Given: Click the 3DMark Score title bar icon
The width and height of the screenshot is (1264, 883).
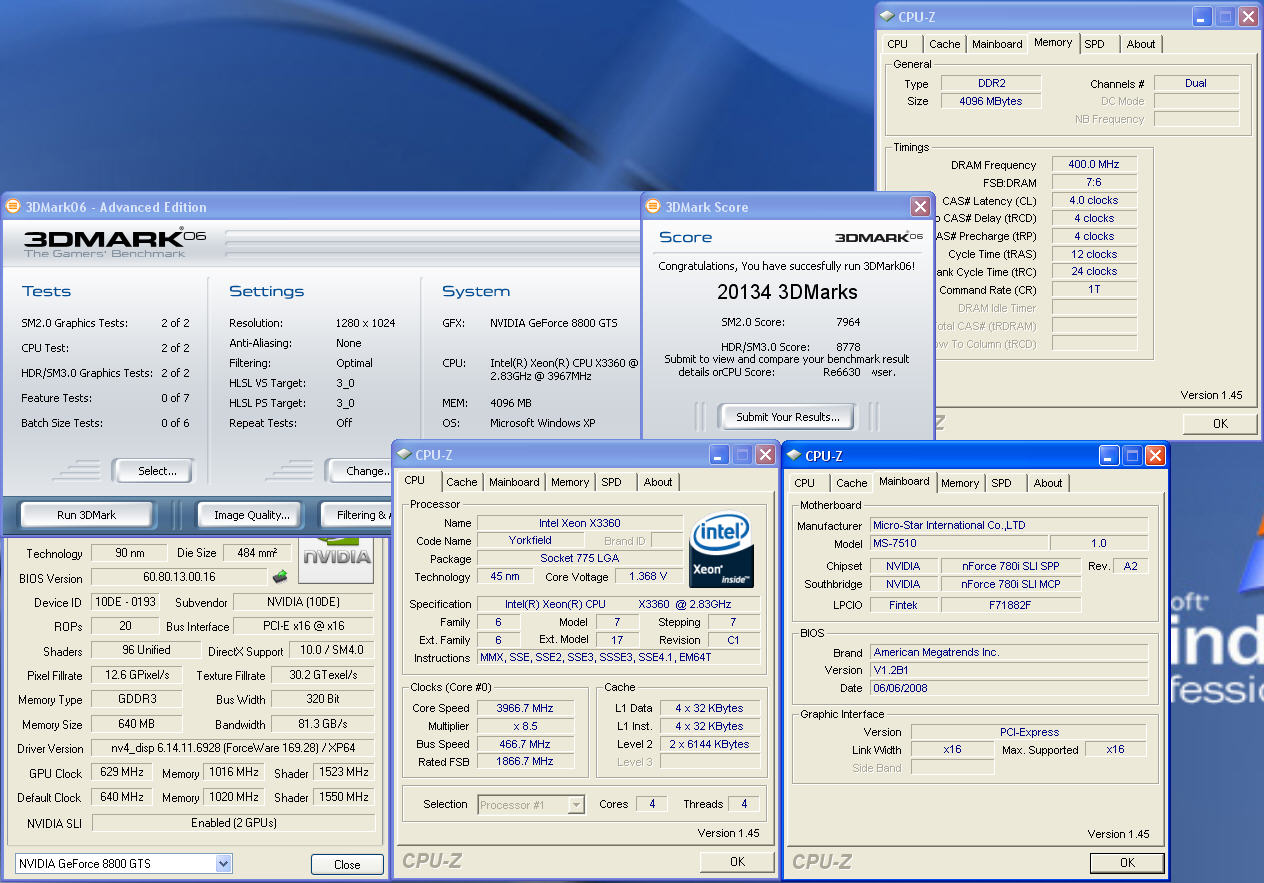Looking at the screenshot, I should coord(652,207).
